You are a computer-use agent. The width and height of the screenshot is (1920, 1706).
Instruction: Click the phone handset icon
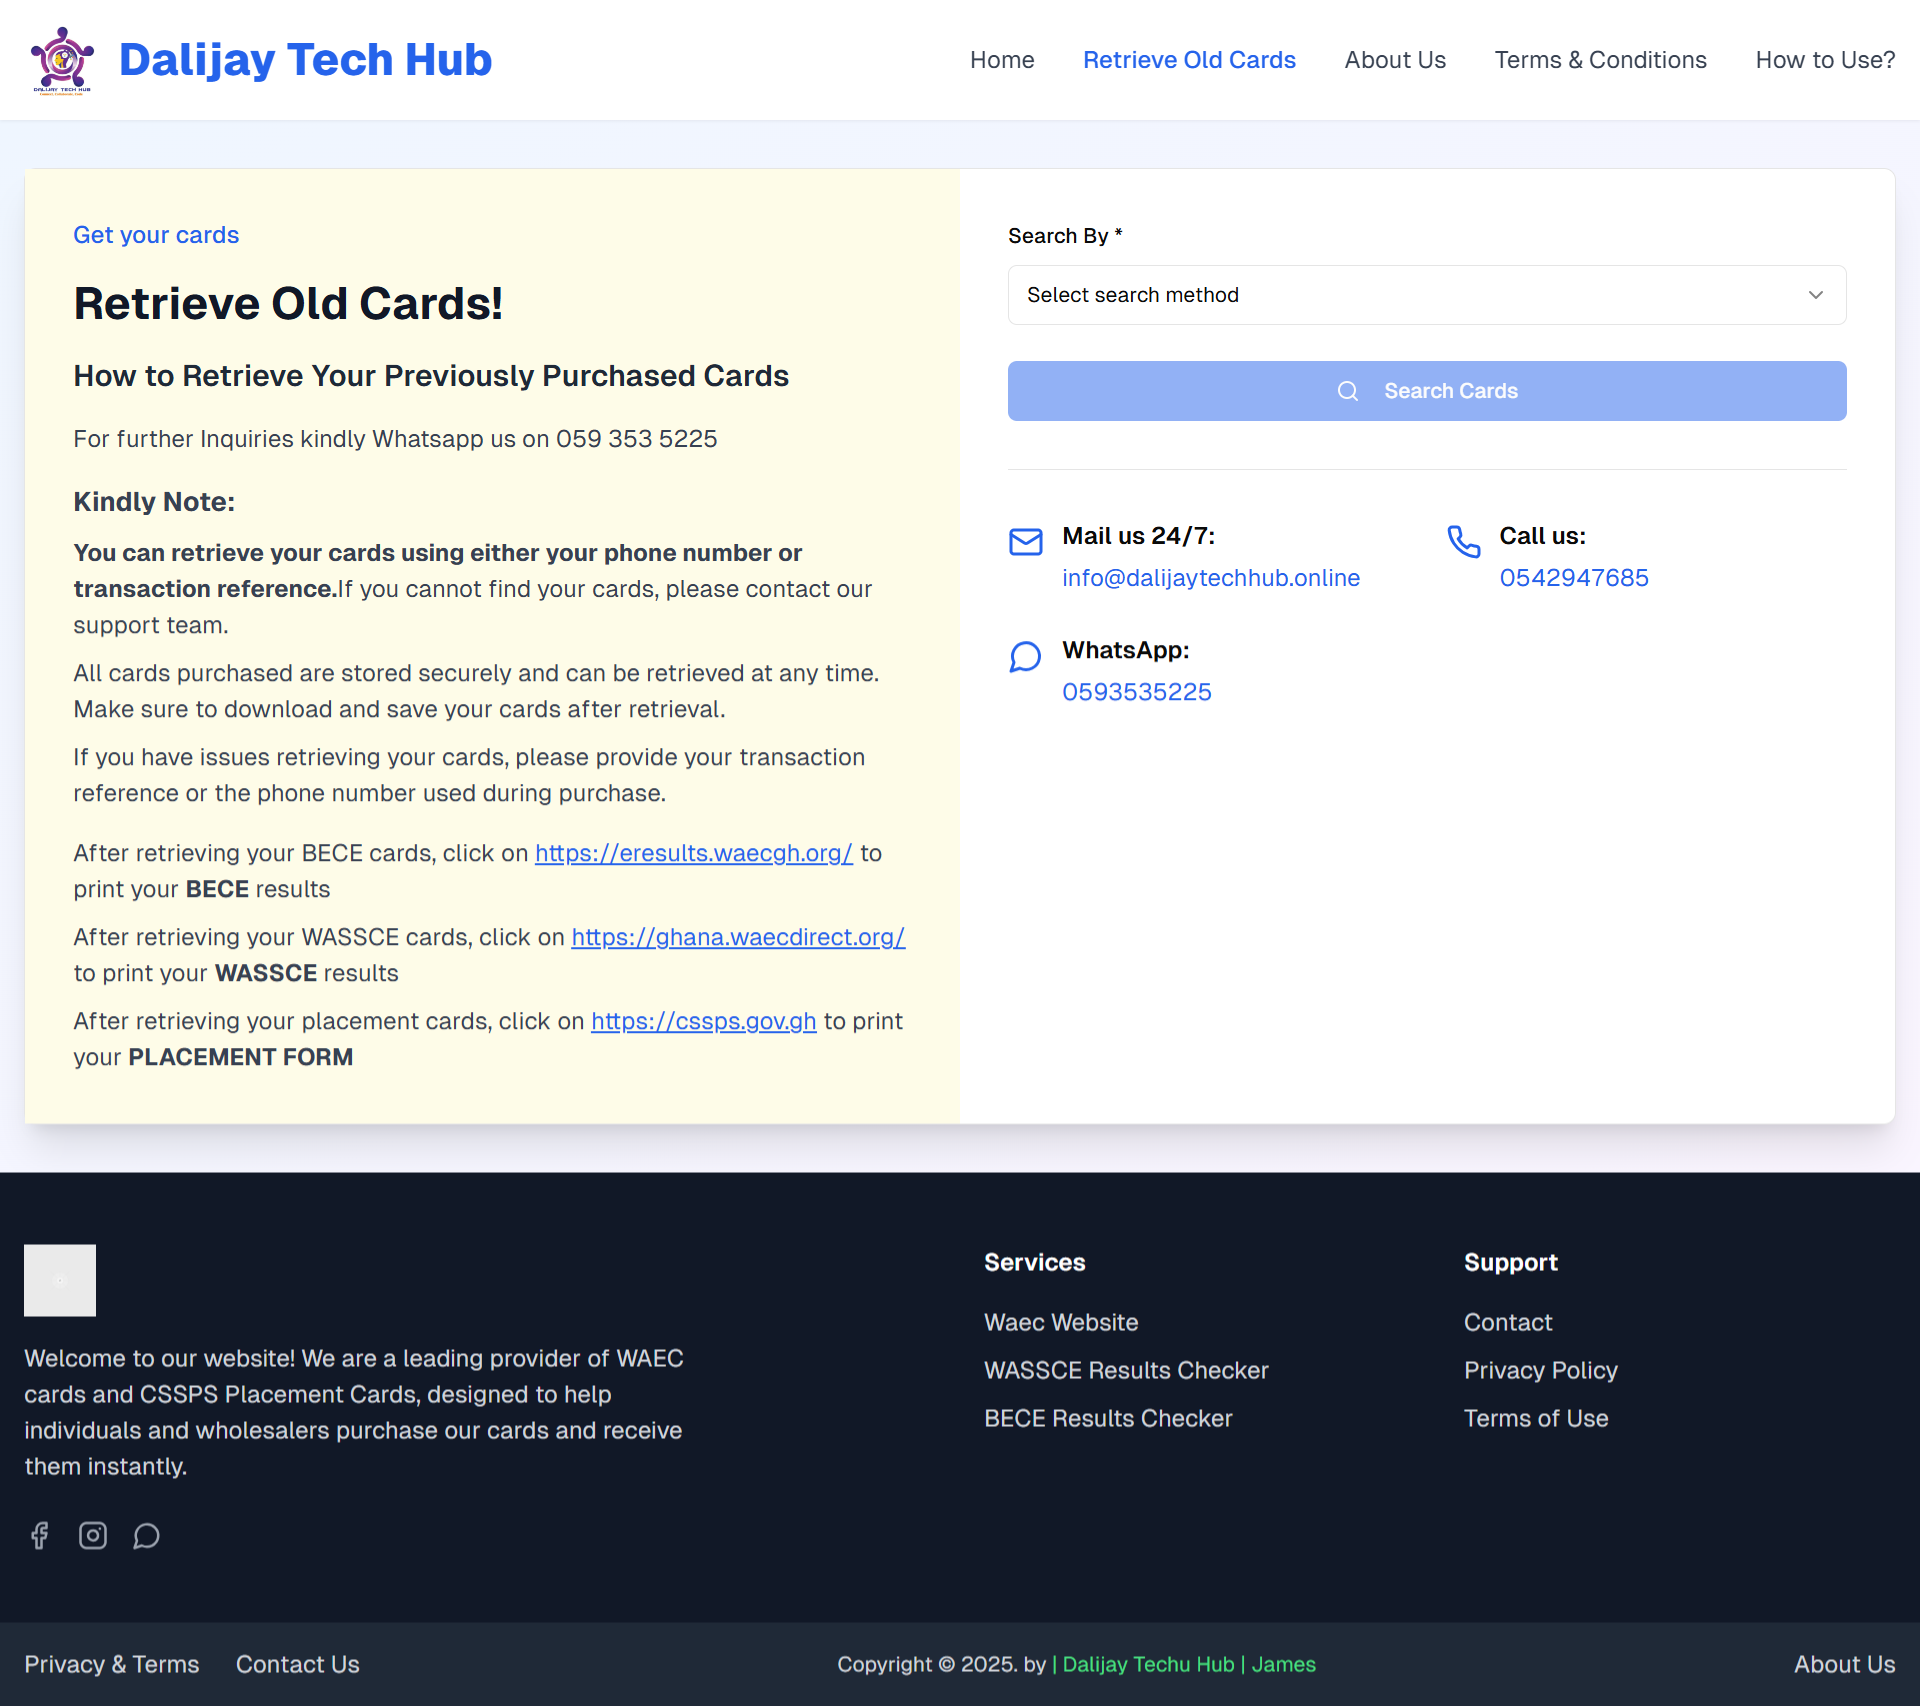coord(1463,542)
